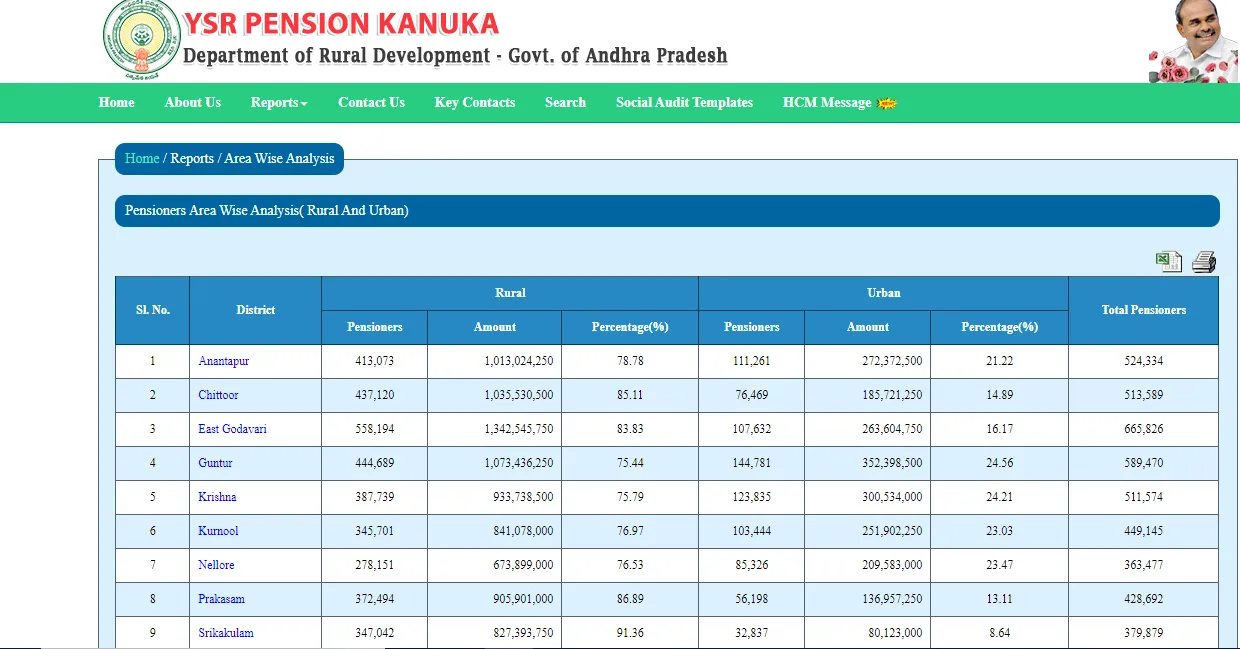Click the 'Pensioners Area Wise Analysis' panel title
Screen dimensions: 1240x649
coord(267,211)
